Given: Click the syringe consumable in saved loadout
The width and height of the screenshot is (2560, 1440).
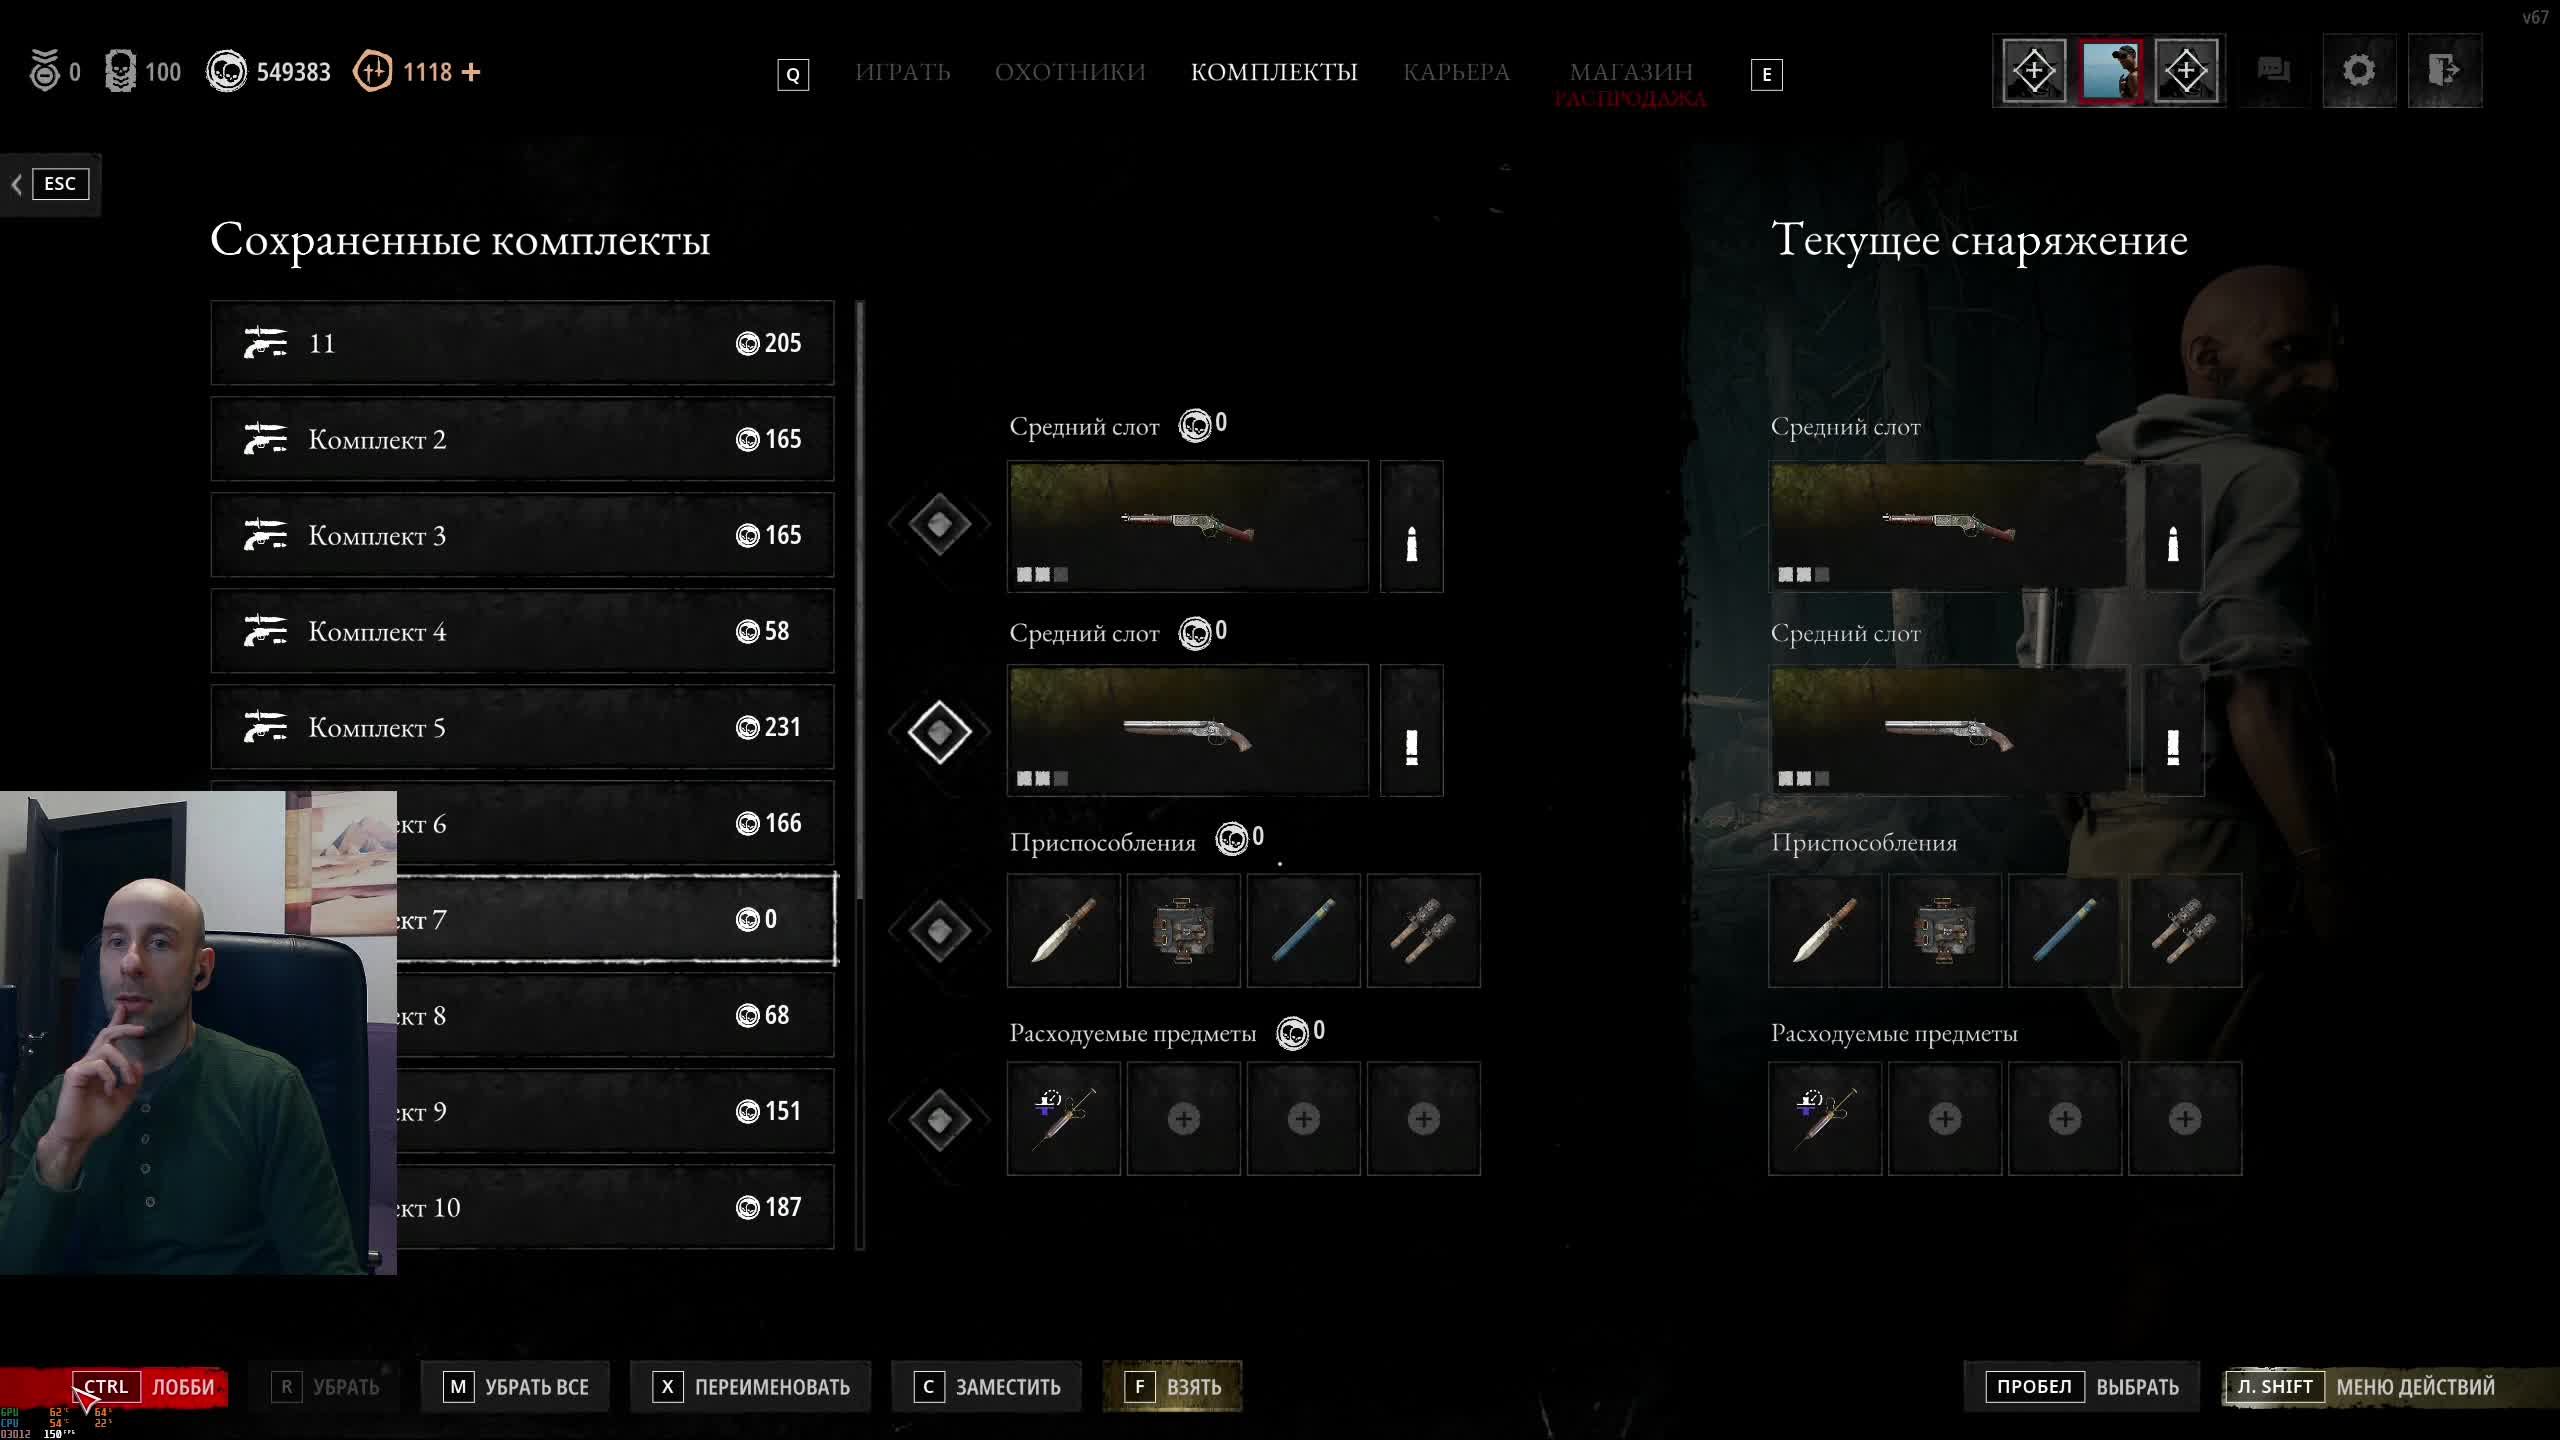Looking at the screenshot, I should [x=1063, y=1118].
